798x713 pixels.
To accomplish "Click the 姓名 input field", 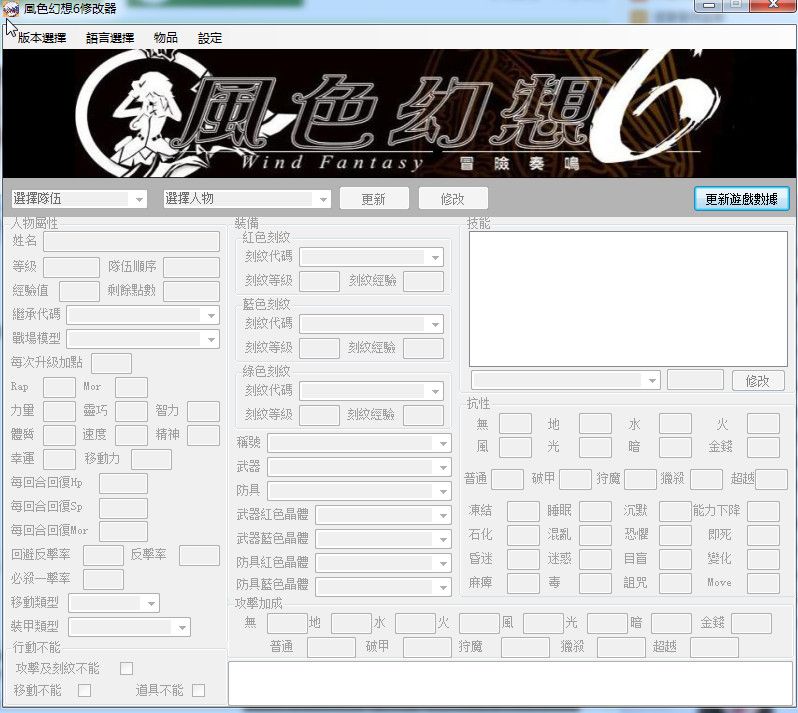I will click(131, 241).
